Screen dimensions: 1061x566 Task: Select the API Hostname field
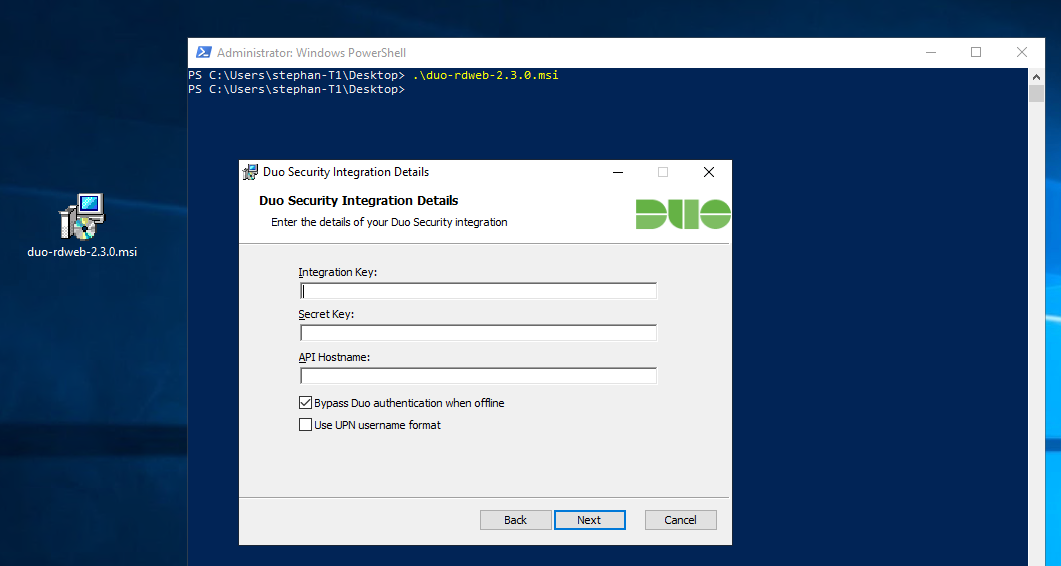coord(478,376)
